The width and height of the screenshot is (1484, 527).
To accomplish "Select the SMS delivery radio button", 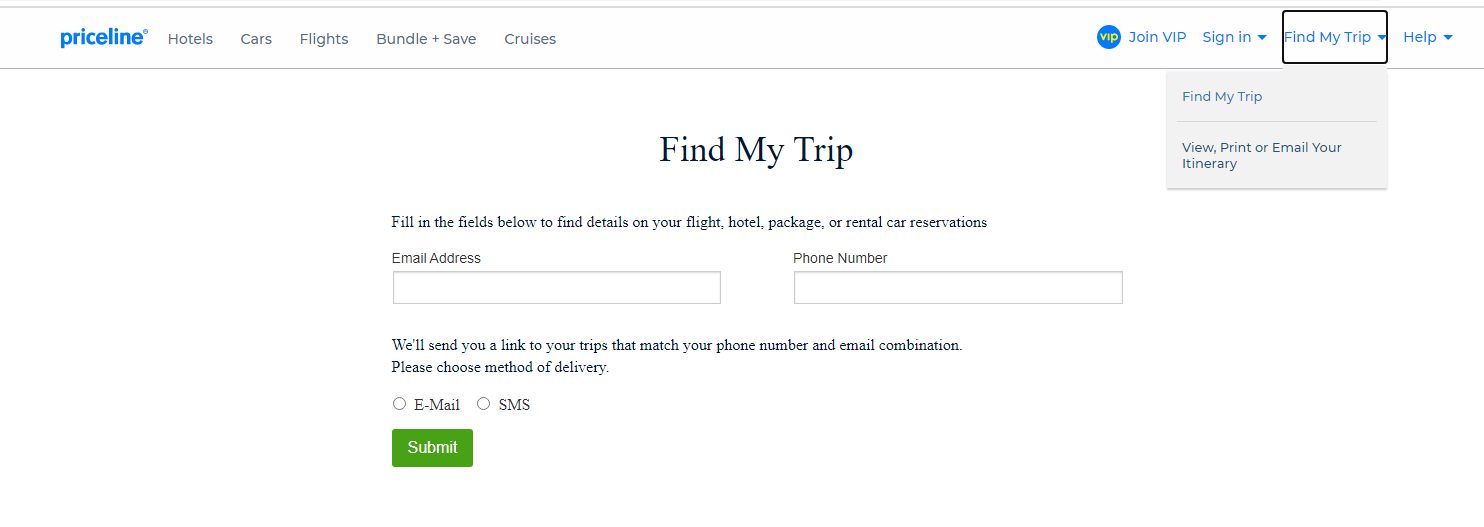I will (x=483, y=404).
